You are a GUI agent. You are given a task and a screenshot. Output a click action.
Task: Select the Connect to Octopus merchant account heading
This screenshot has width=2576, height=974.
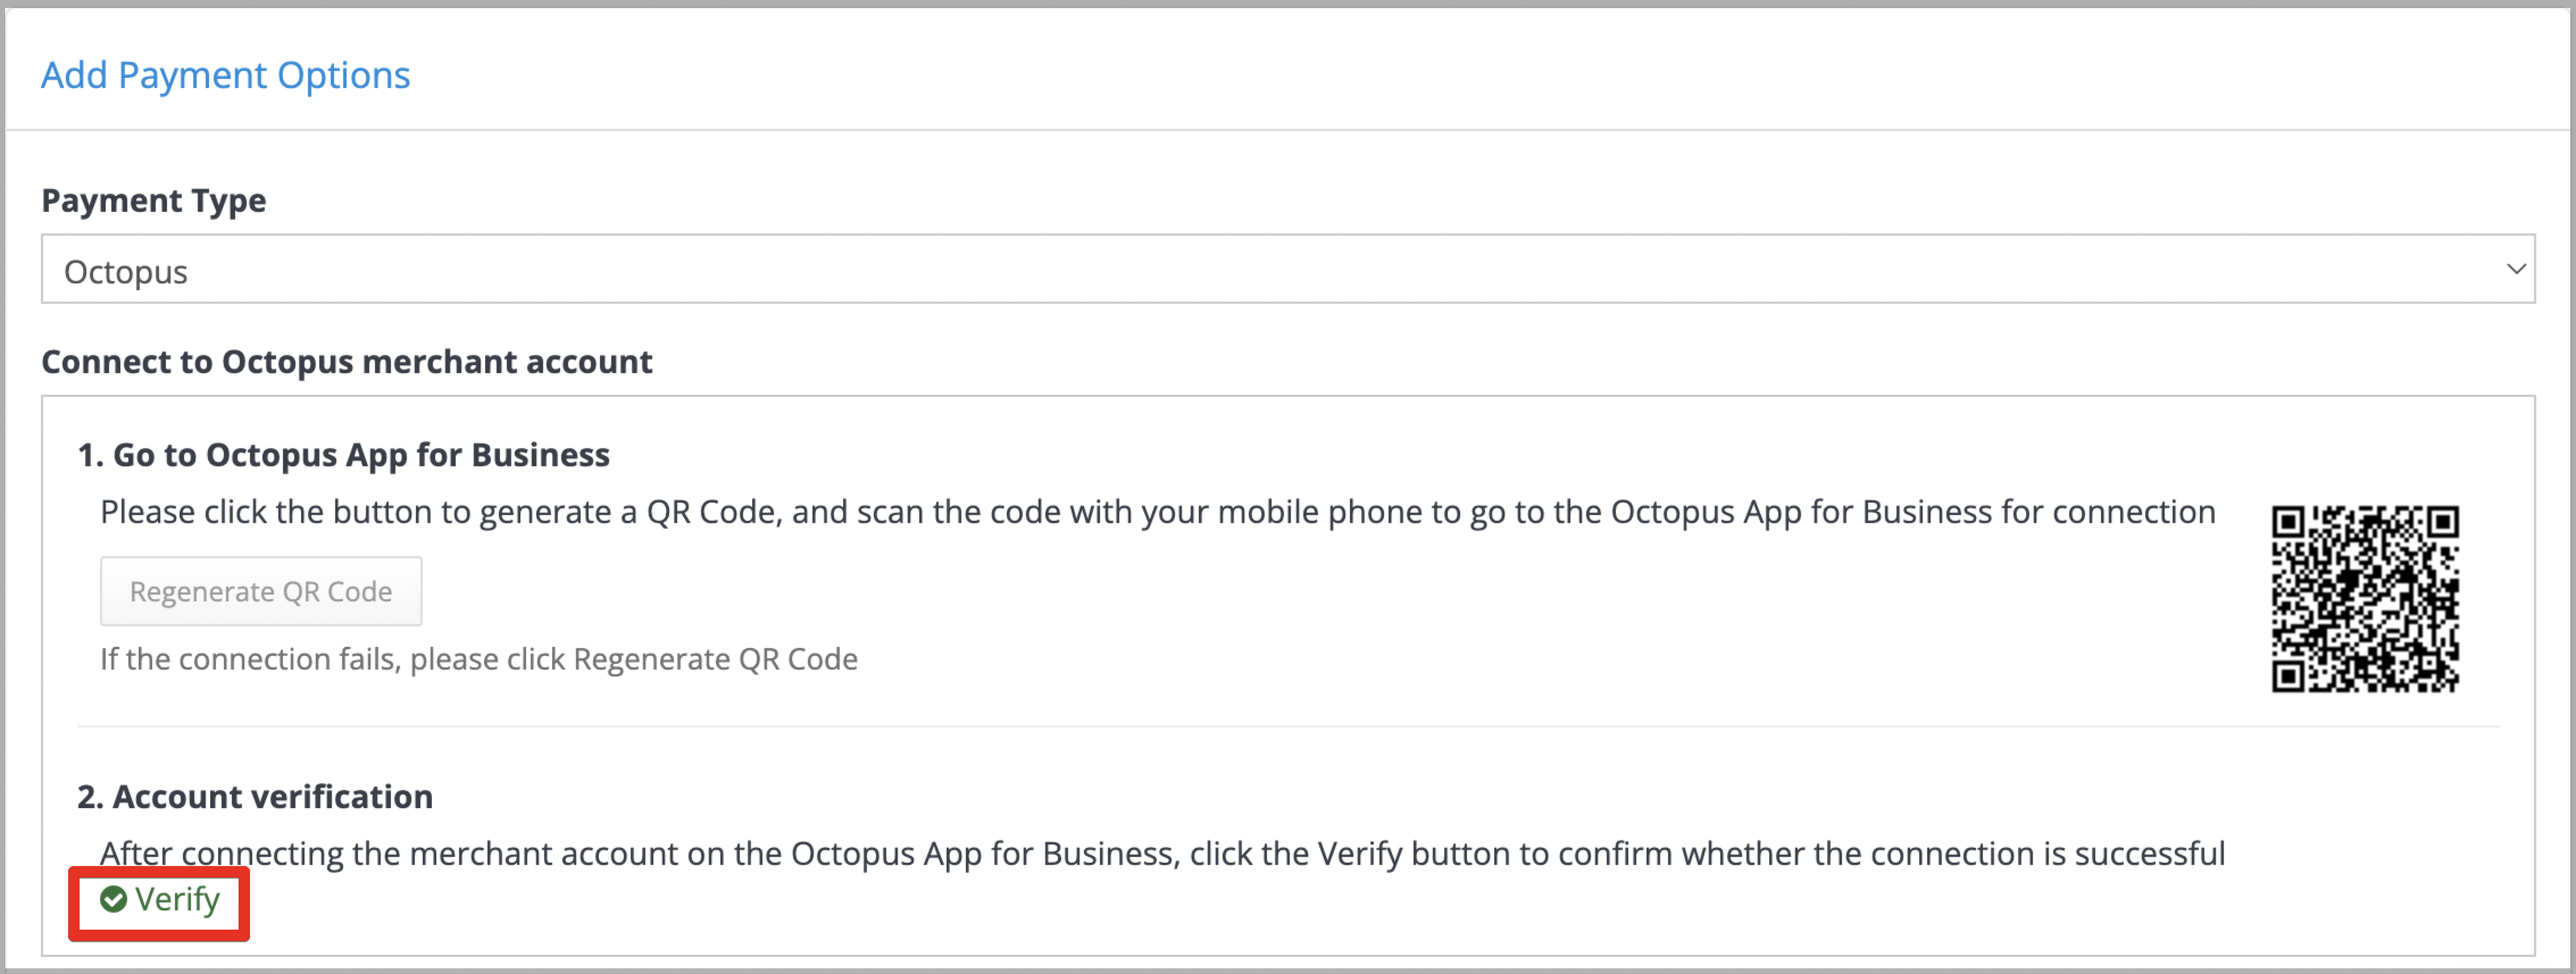click(346, 362)
